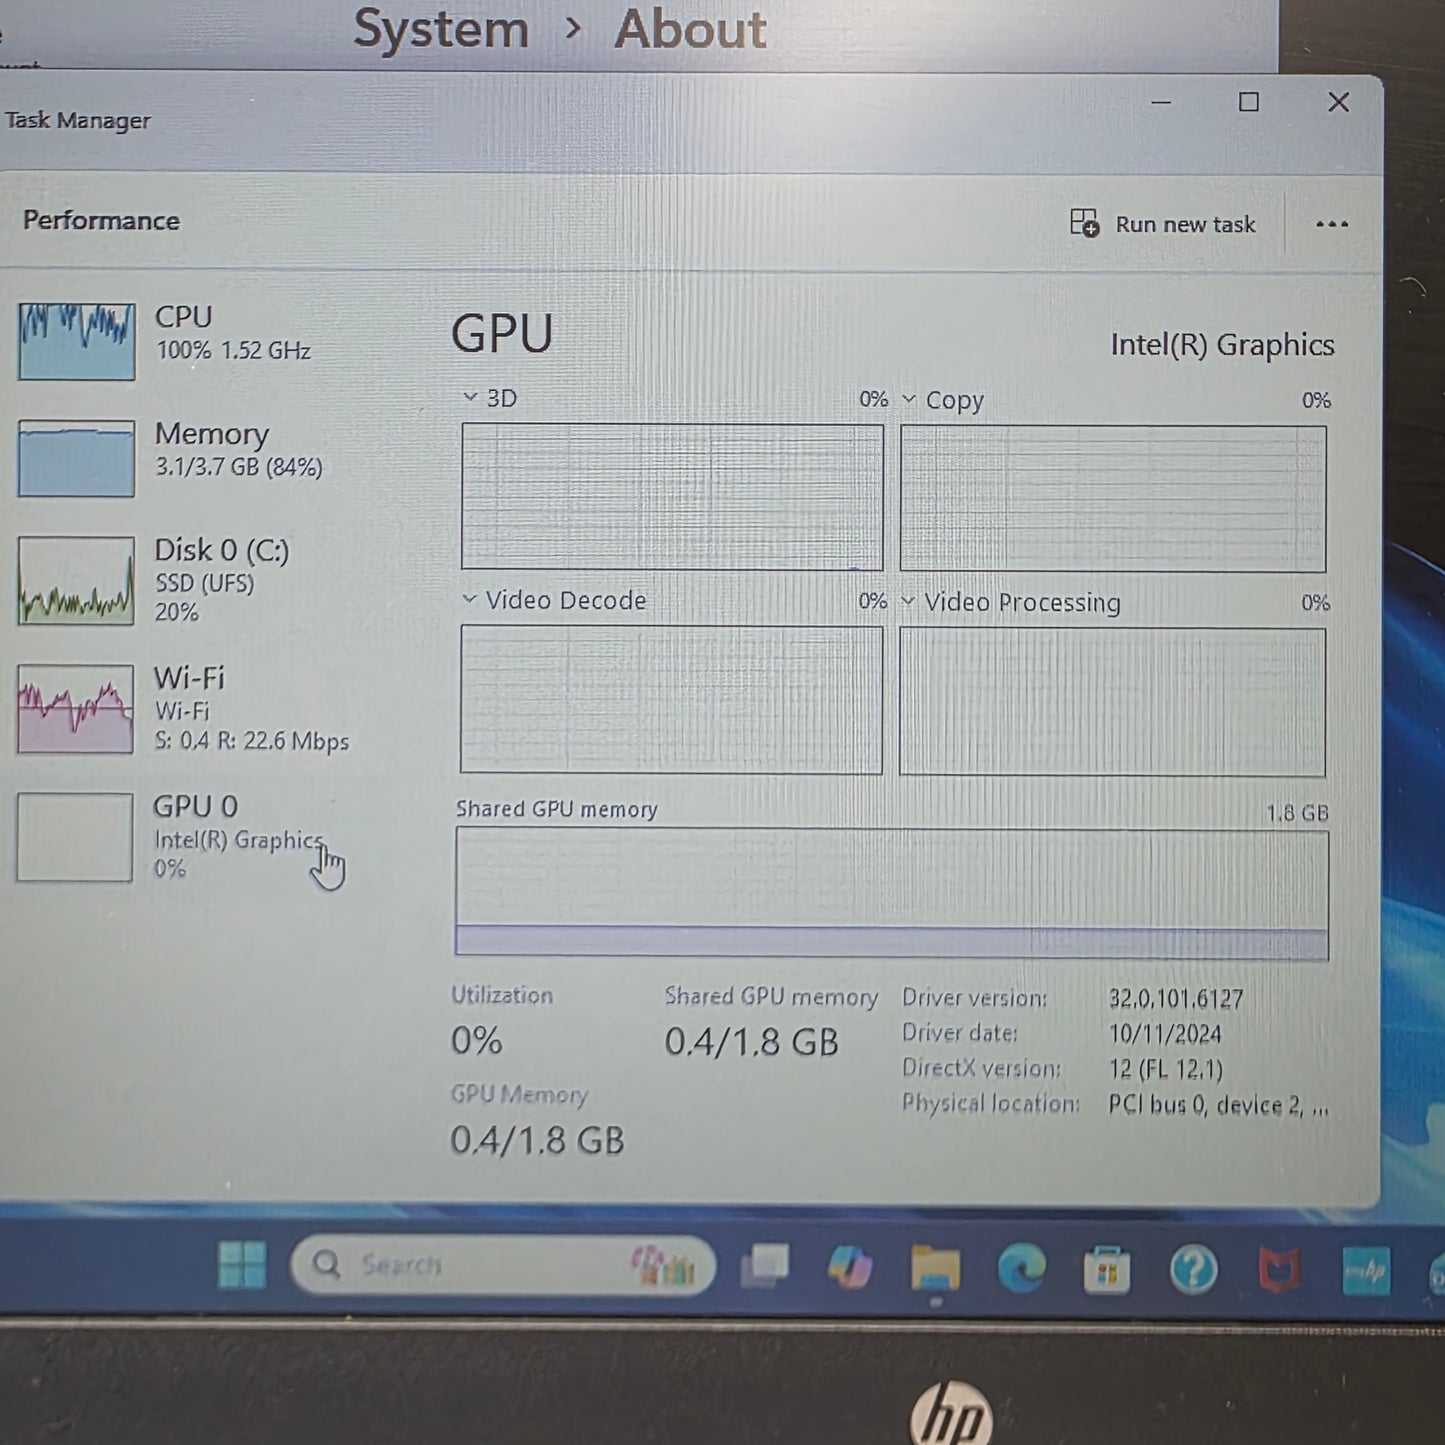Click the GPU 0 graph thumbnail
Image resolution: width=1445 pixels, height=1445 pixels.
74,837
